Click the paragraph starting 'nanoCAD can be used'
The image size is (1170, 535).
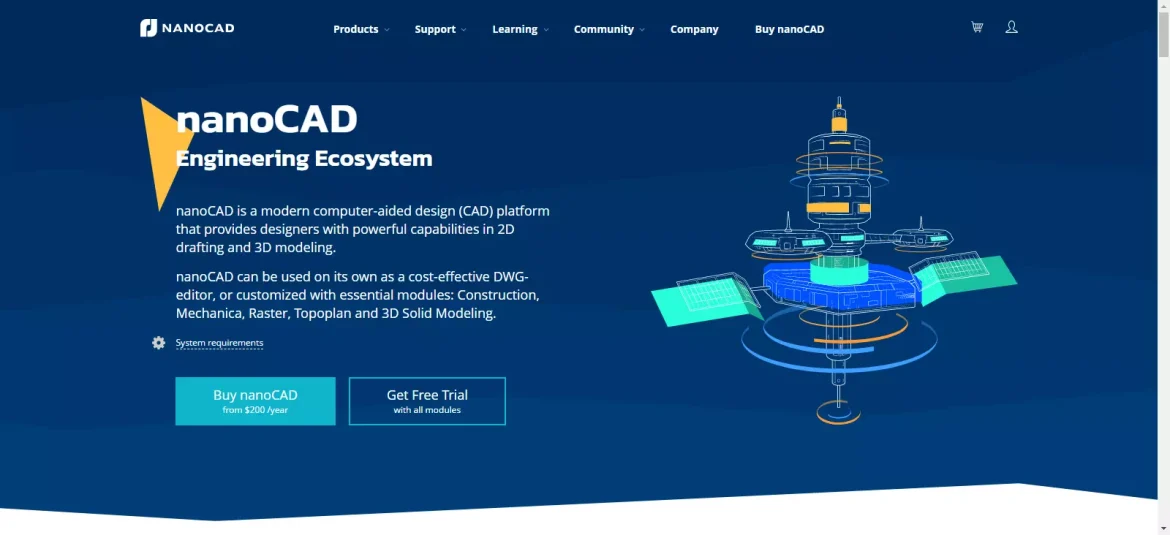point(358,295)
